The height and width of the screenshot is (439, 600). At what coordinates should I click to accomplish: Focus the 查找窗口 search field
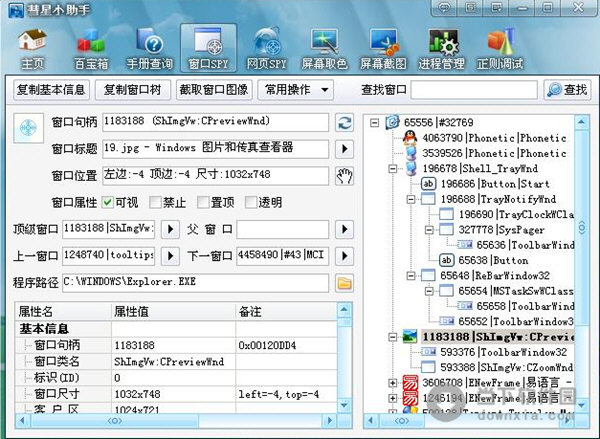click(x=474, y=90)
